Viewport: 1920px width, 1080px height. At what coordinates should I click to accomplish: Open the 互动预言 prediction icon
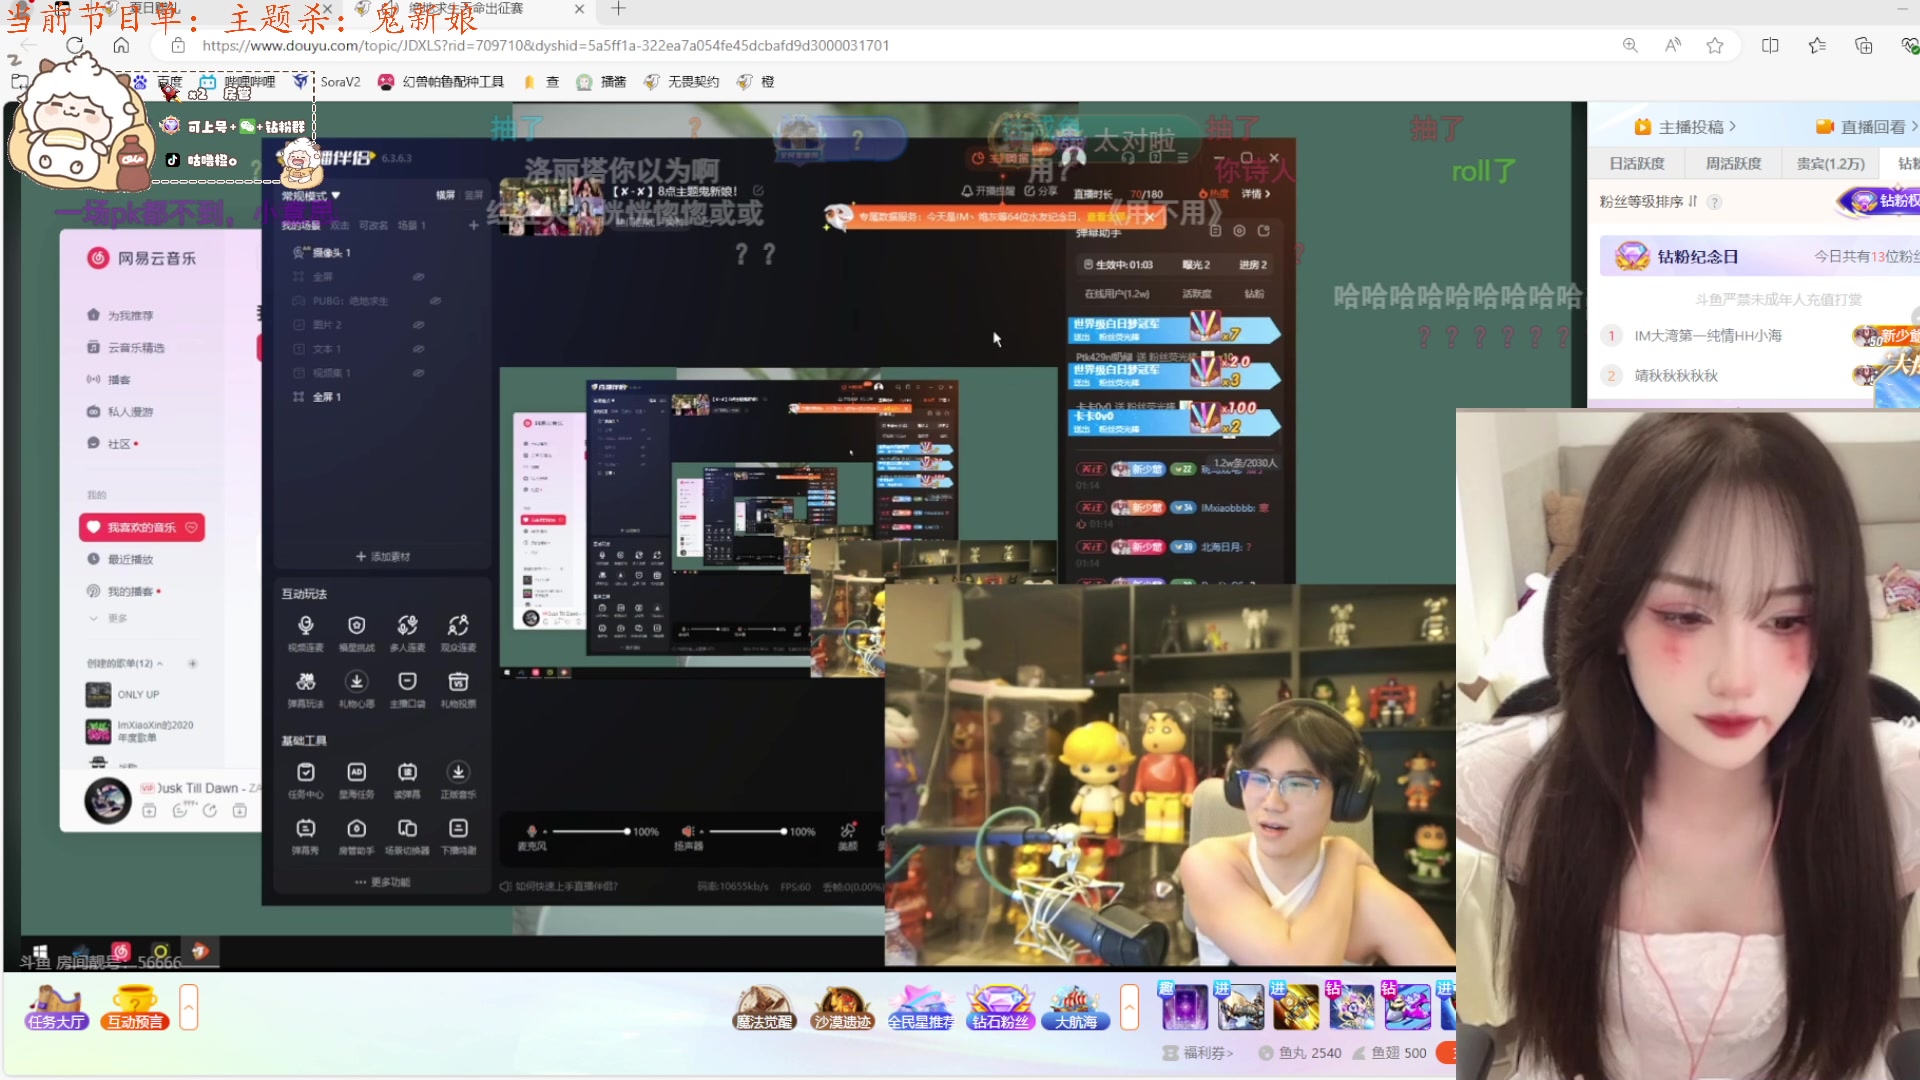(135, 1006)
